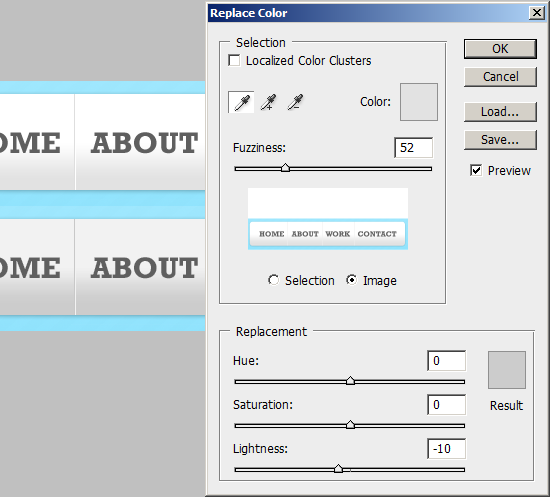Open the Result color swatch
This screenshot has width=550, height=497.
[x=507, y=370]
